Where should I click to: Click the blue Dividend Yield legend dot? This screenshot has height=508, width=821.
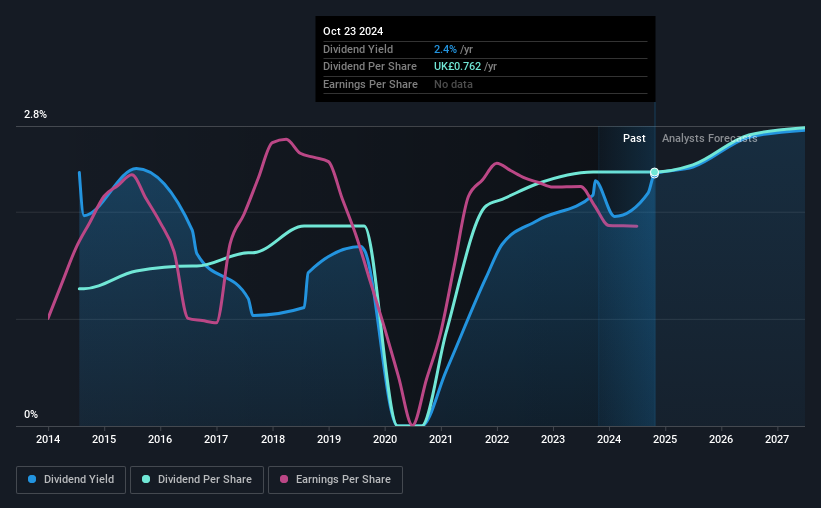[32, 479]
